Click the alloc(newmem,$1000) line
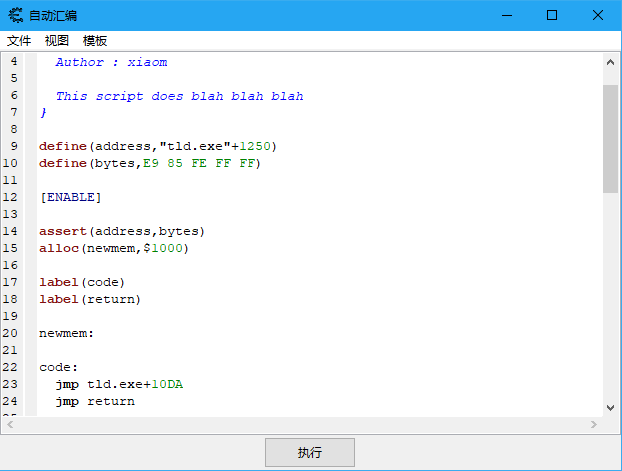622x471 pixels. 113,248
